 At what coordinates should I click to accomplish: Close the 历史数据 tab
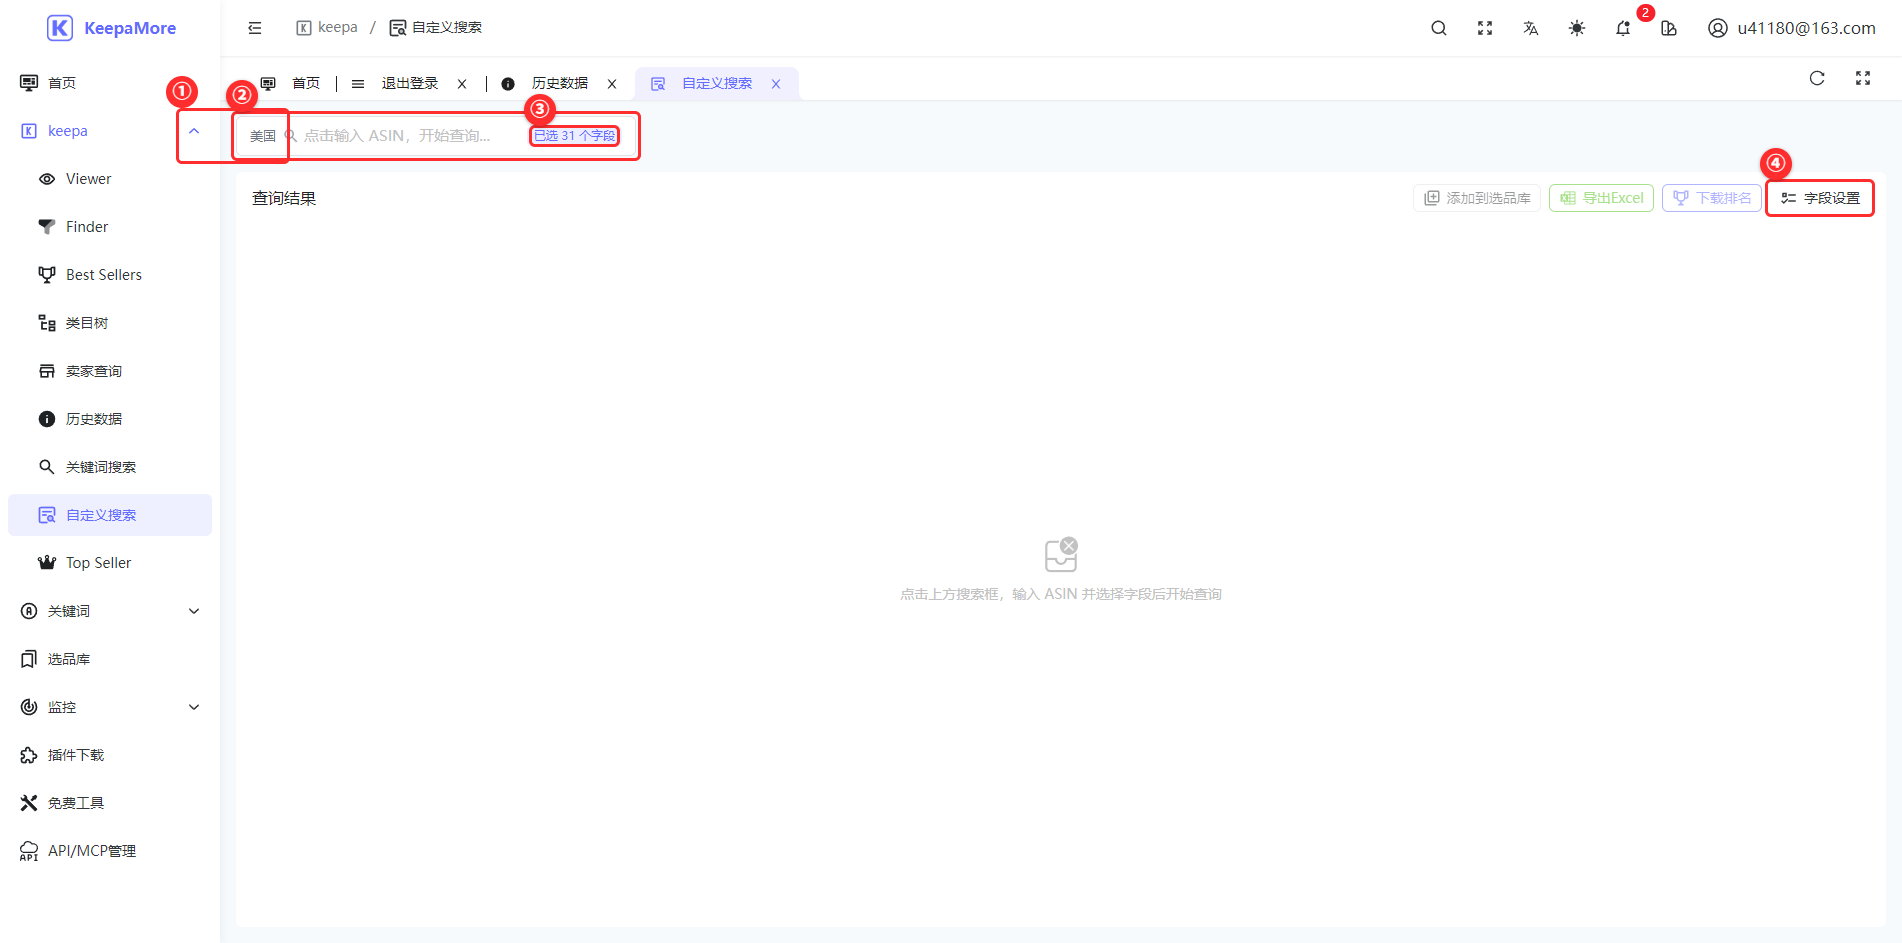[612, 84]
